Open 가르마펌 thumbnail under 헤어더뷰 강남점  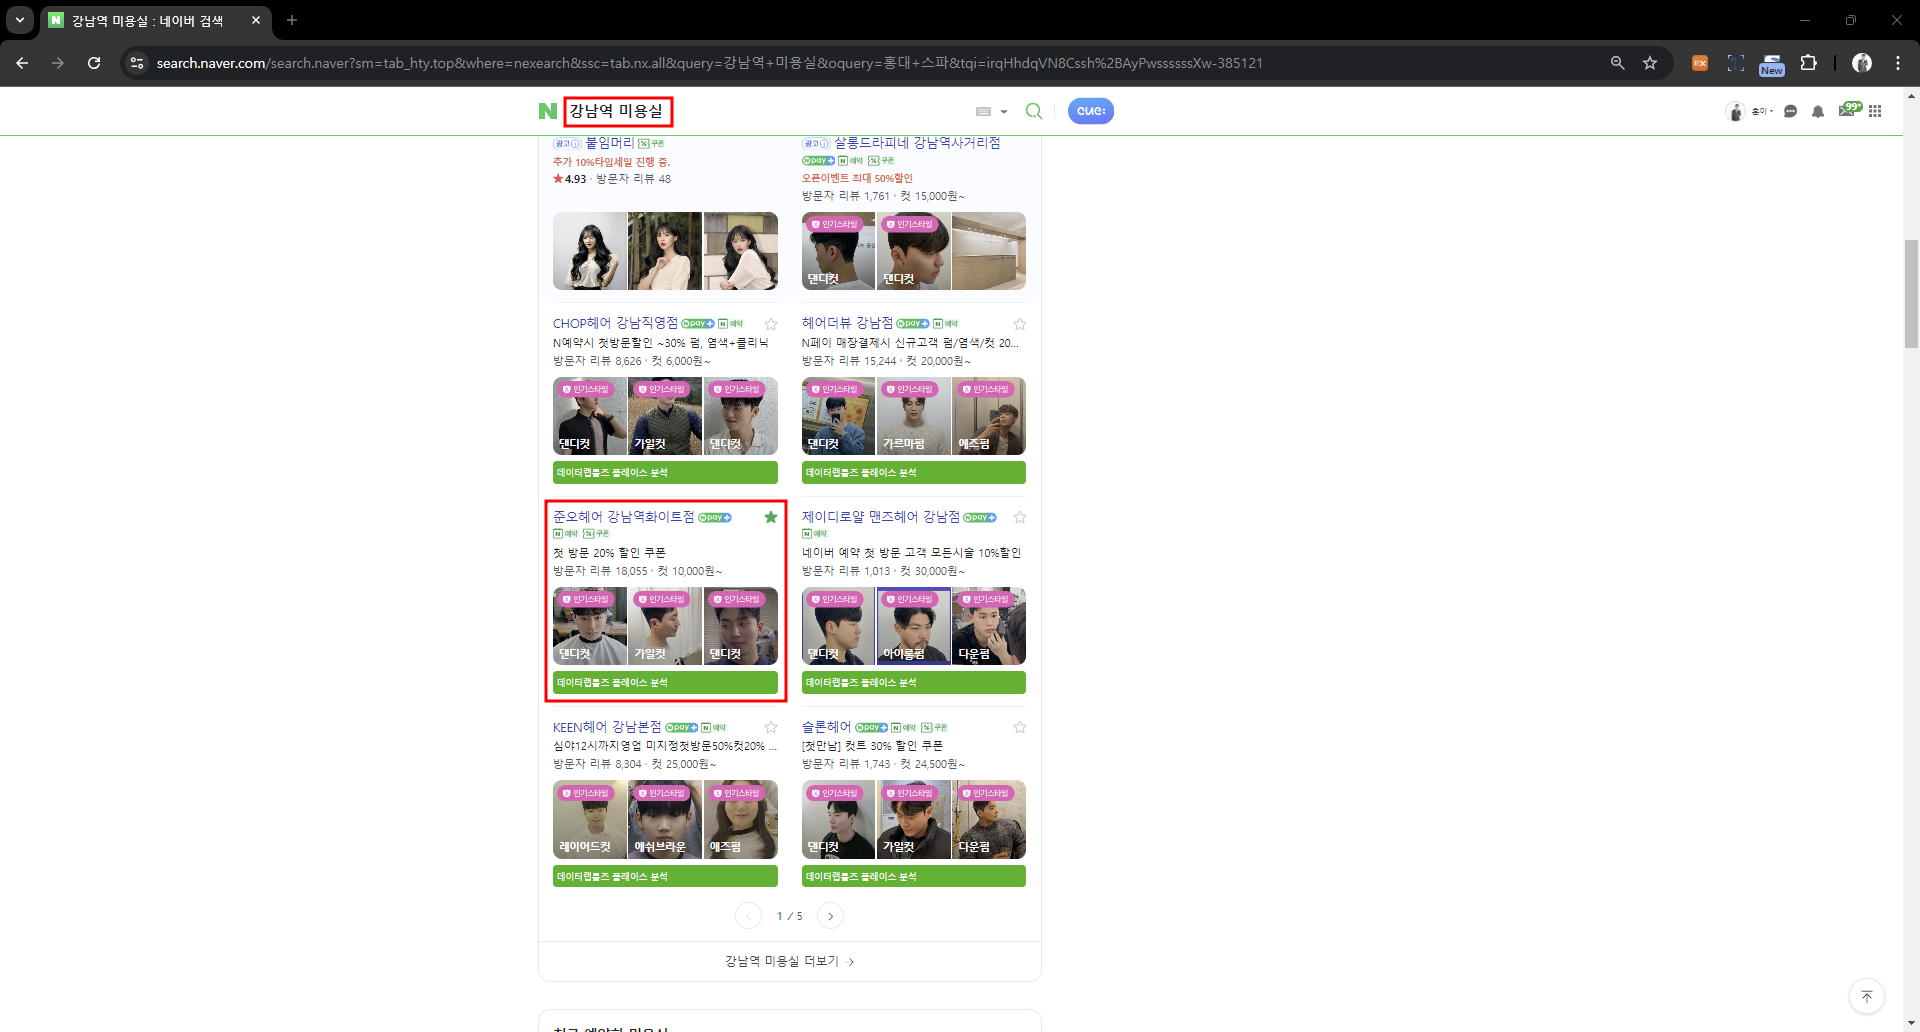[x=914, y=416]
